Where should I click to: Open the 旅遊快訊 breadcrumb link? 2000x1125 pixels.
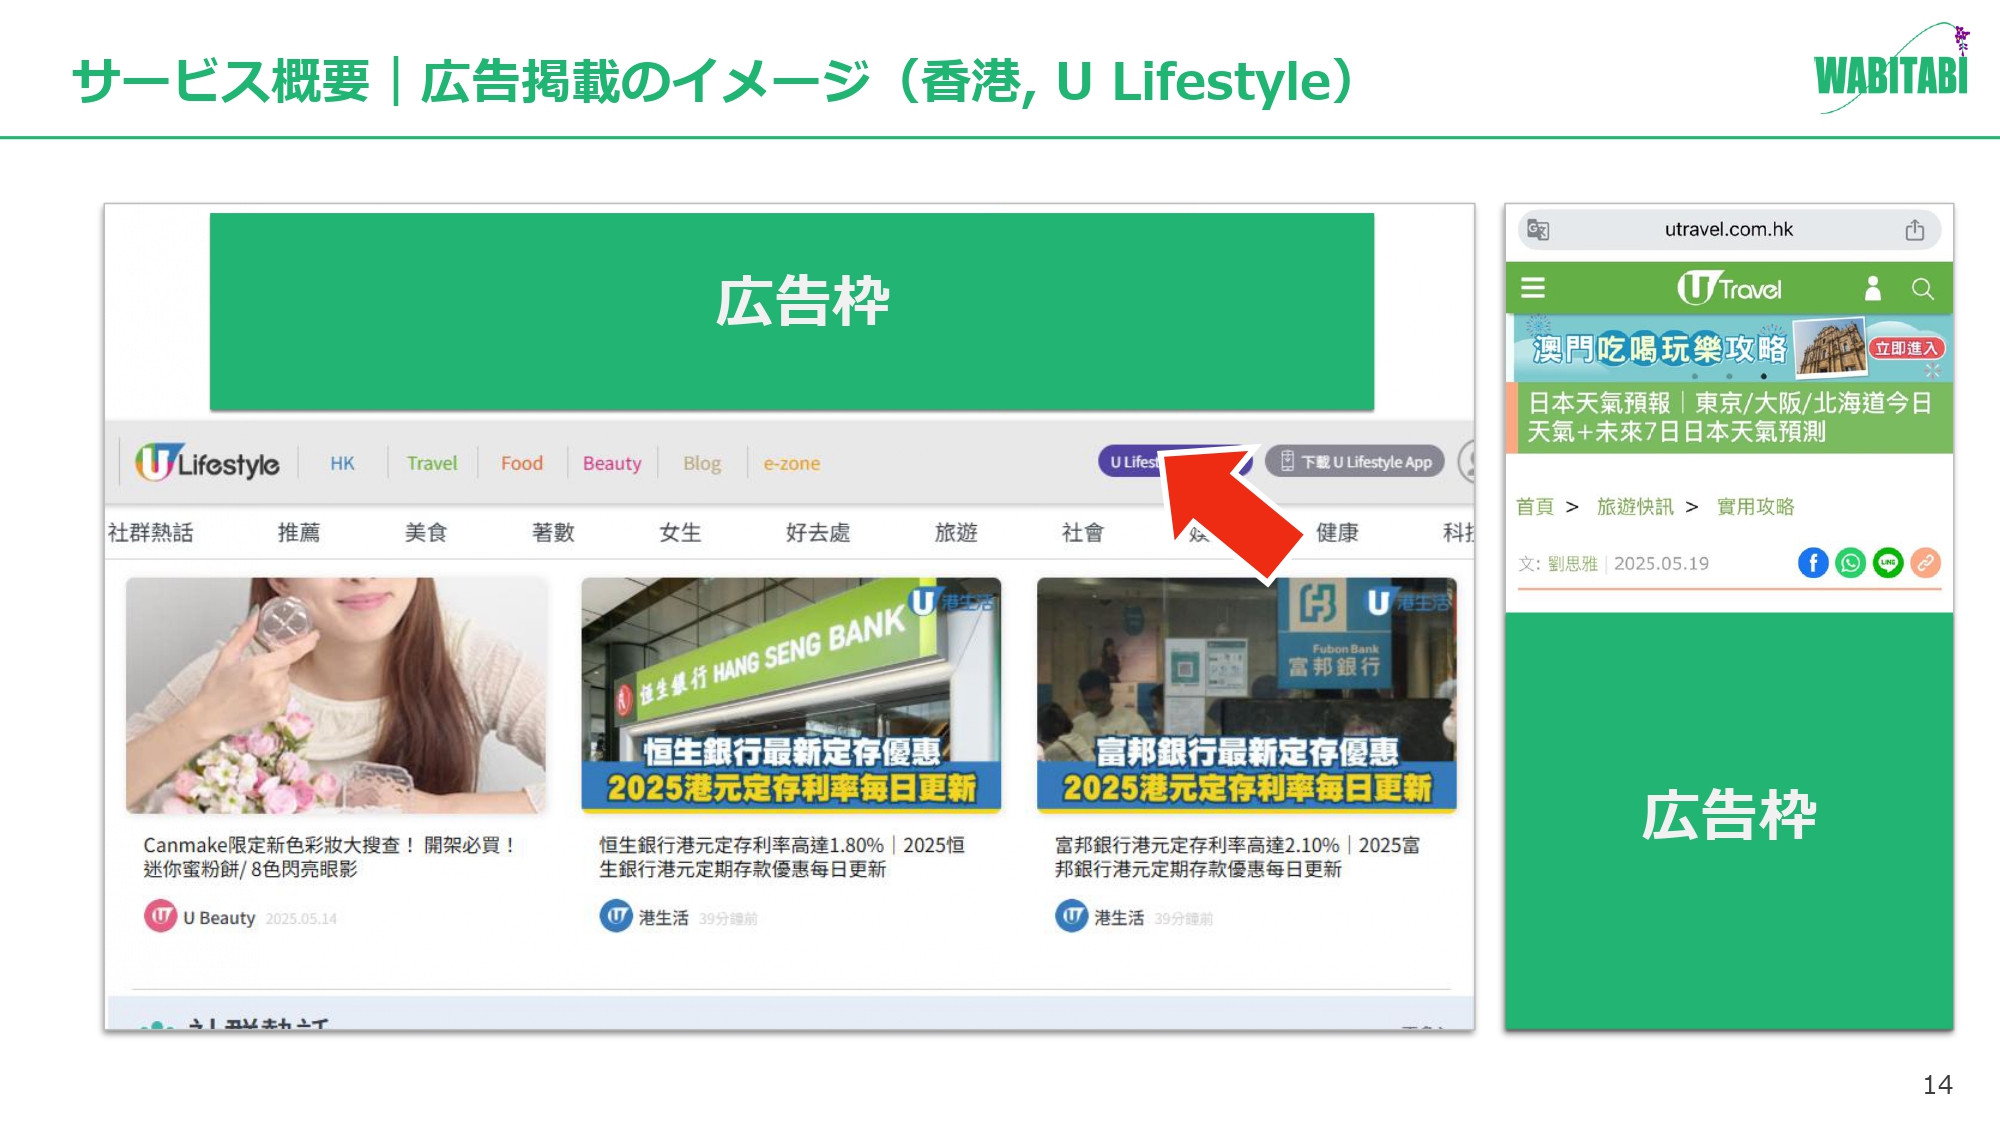(x=1634, y=507)
